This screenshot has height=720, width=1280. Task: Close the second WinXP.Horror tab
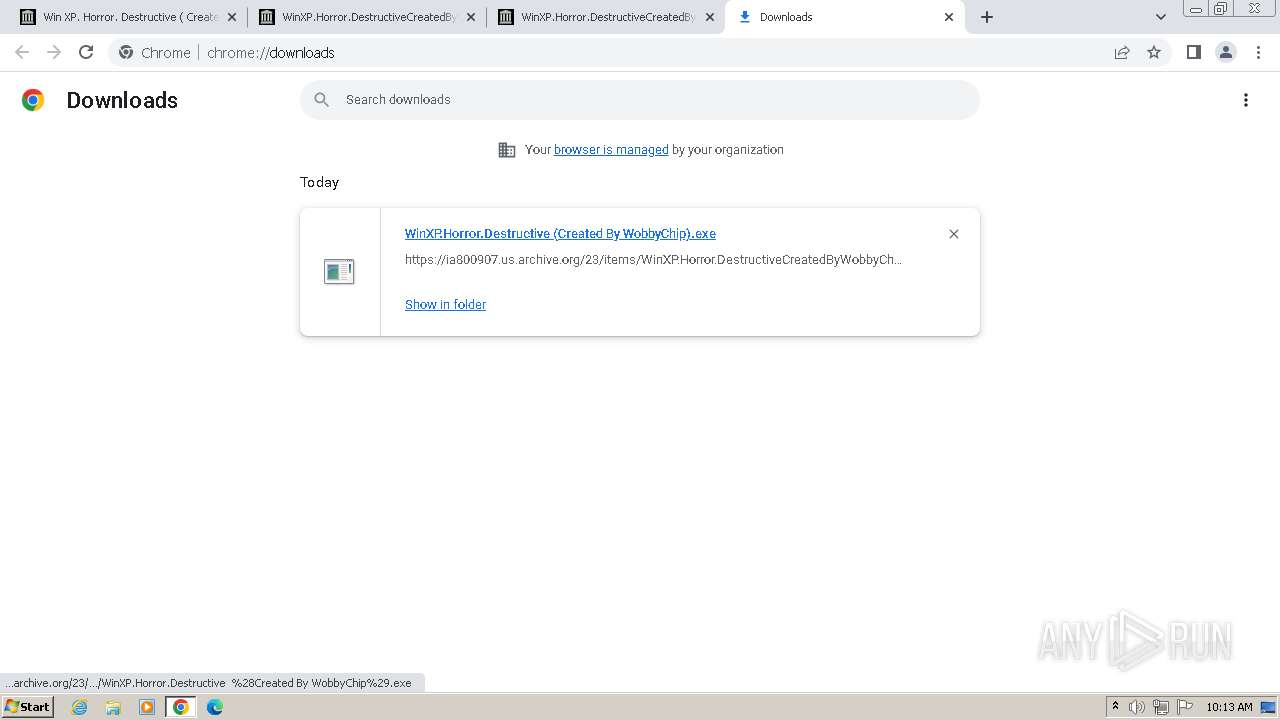[x=471, y=17]
